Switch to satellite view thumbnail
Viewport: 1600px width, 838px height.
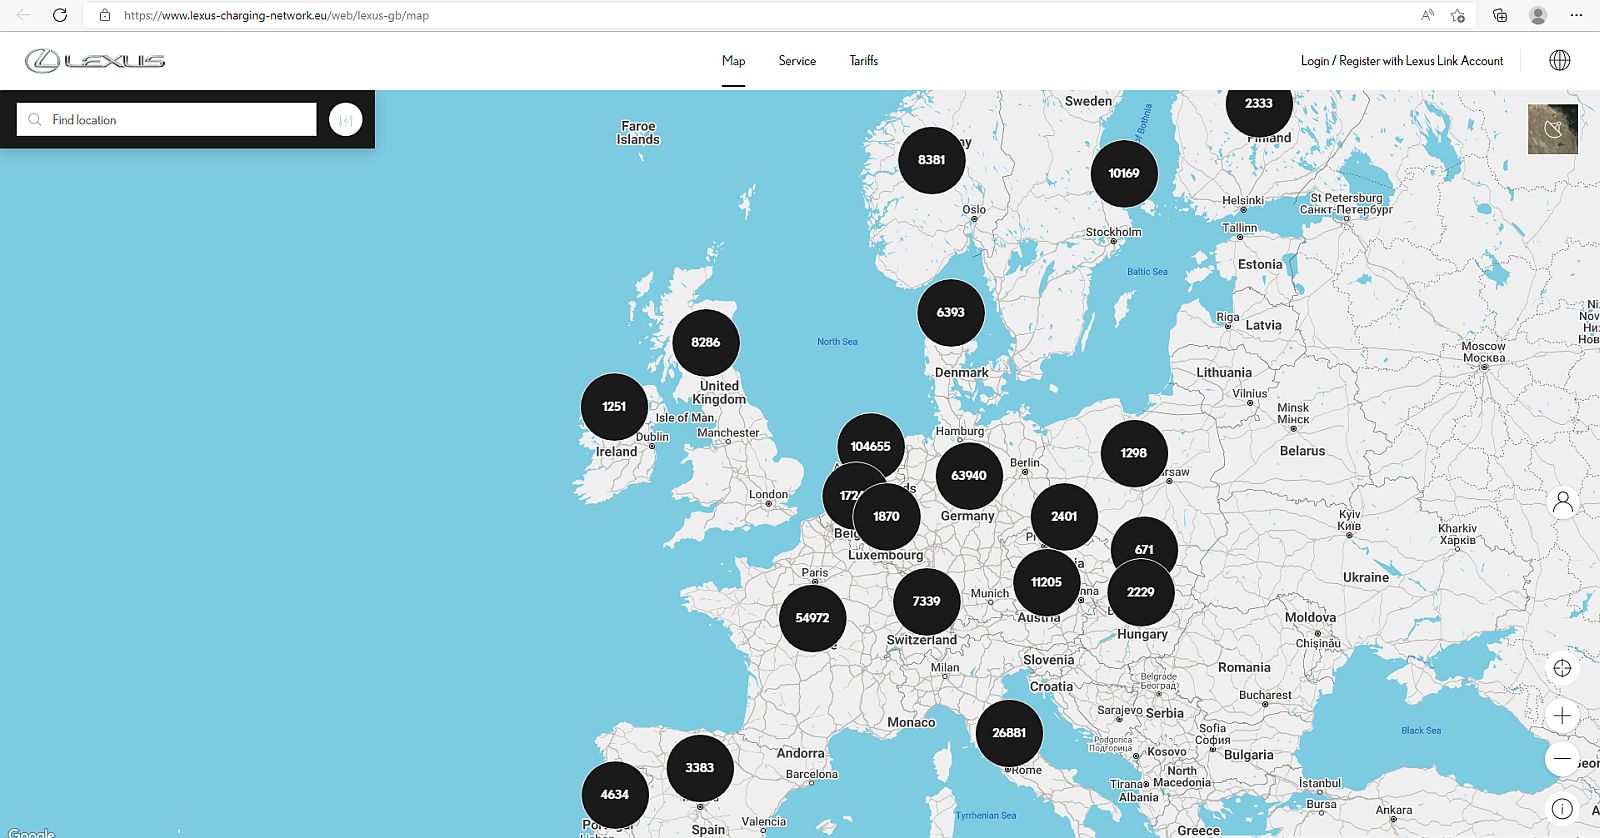click(1552, 129)
